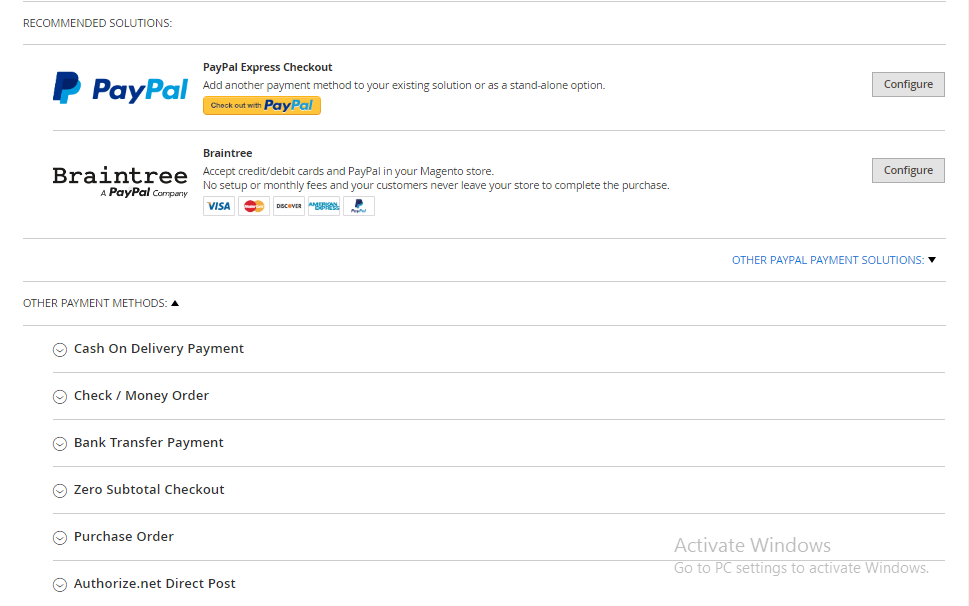Open Bank Transfer Payment section title
Screen dimensions: 969x606
coord(149,442)
